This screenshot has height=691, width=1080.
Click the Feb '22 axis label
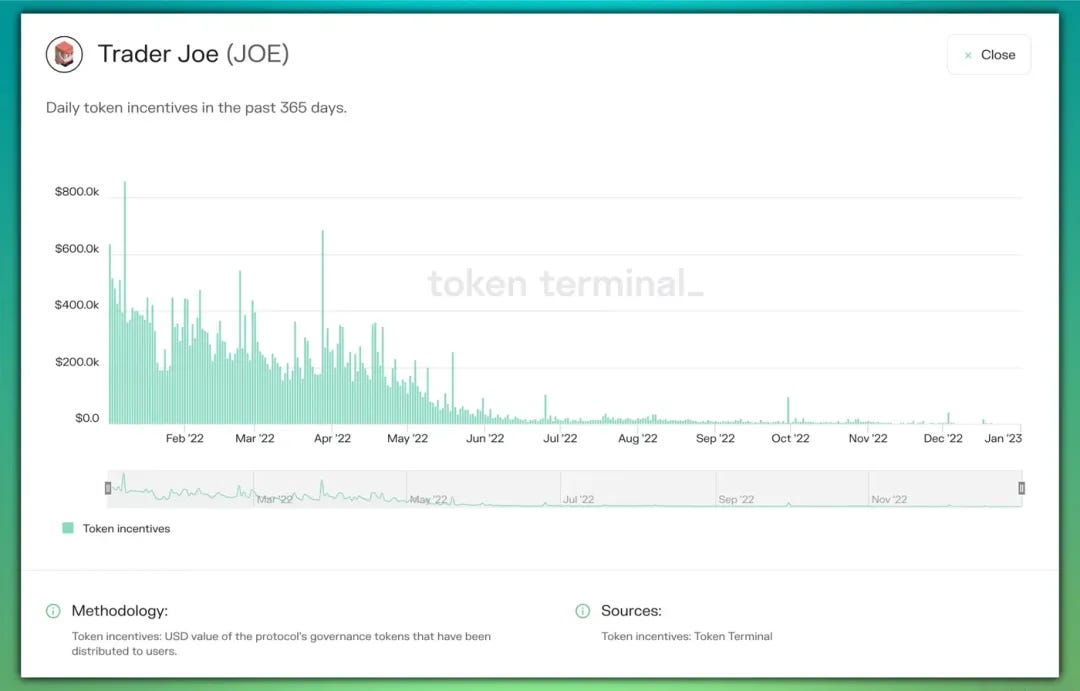pos(185,438)
